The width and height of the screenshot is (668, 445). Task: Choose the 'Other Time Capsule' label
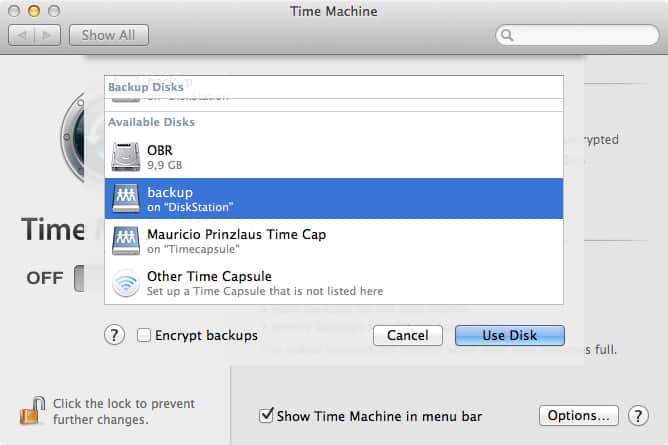click(209, 276)
